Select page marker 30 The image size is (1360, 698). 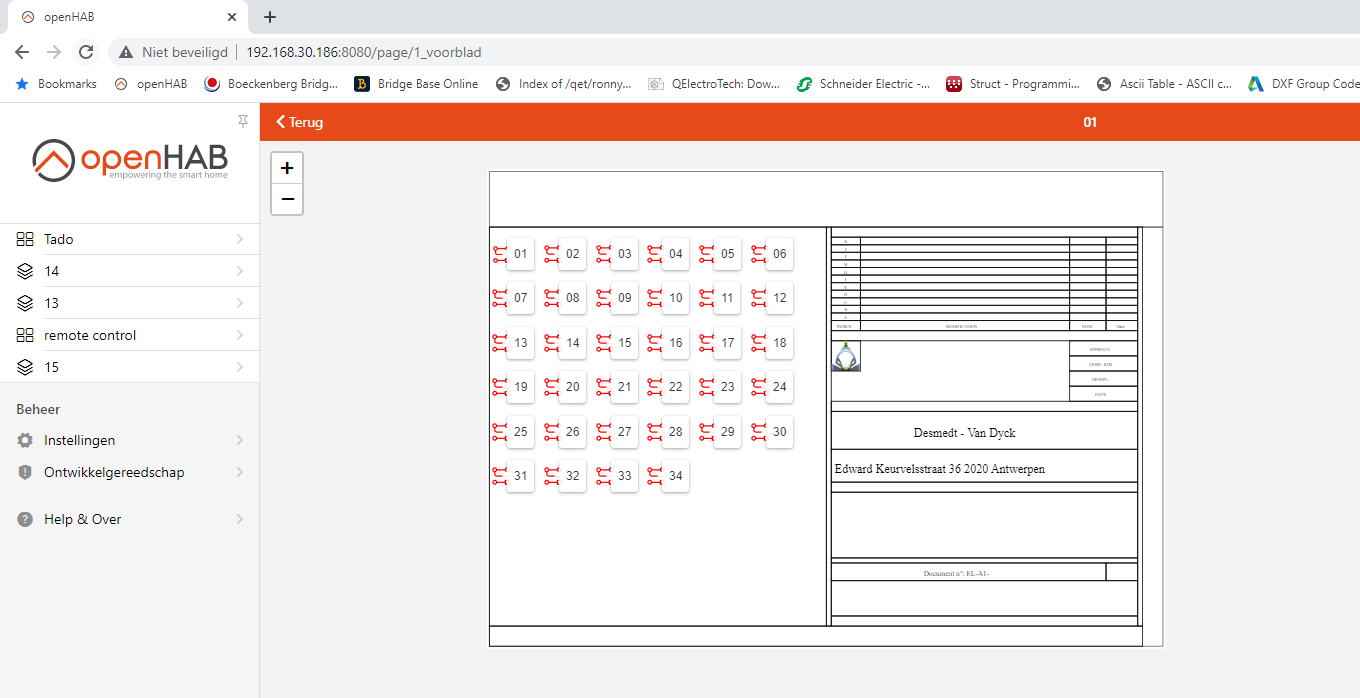click(x=779, y=432)
